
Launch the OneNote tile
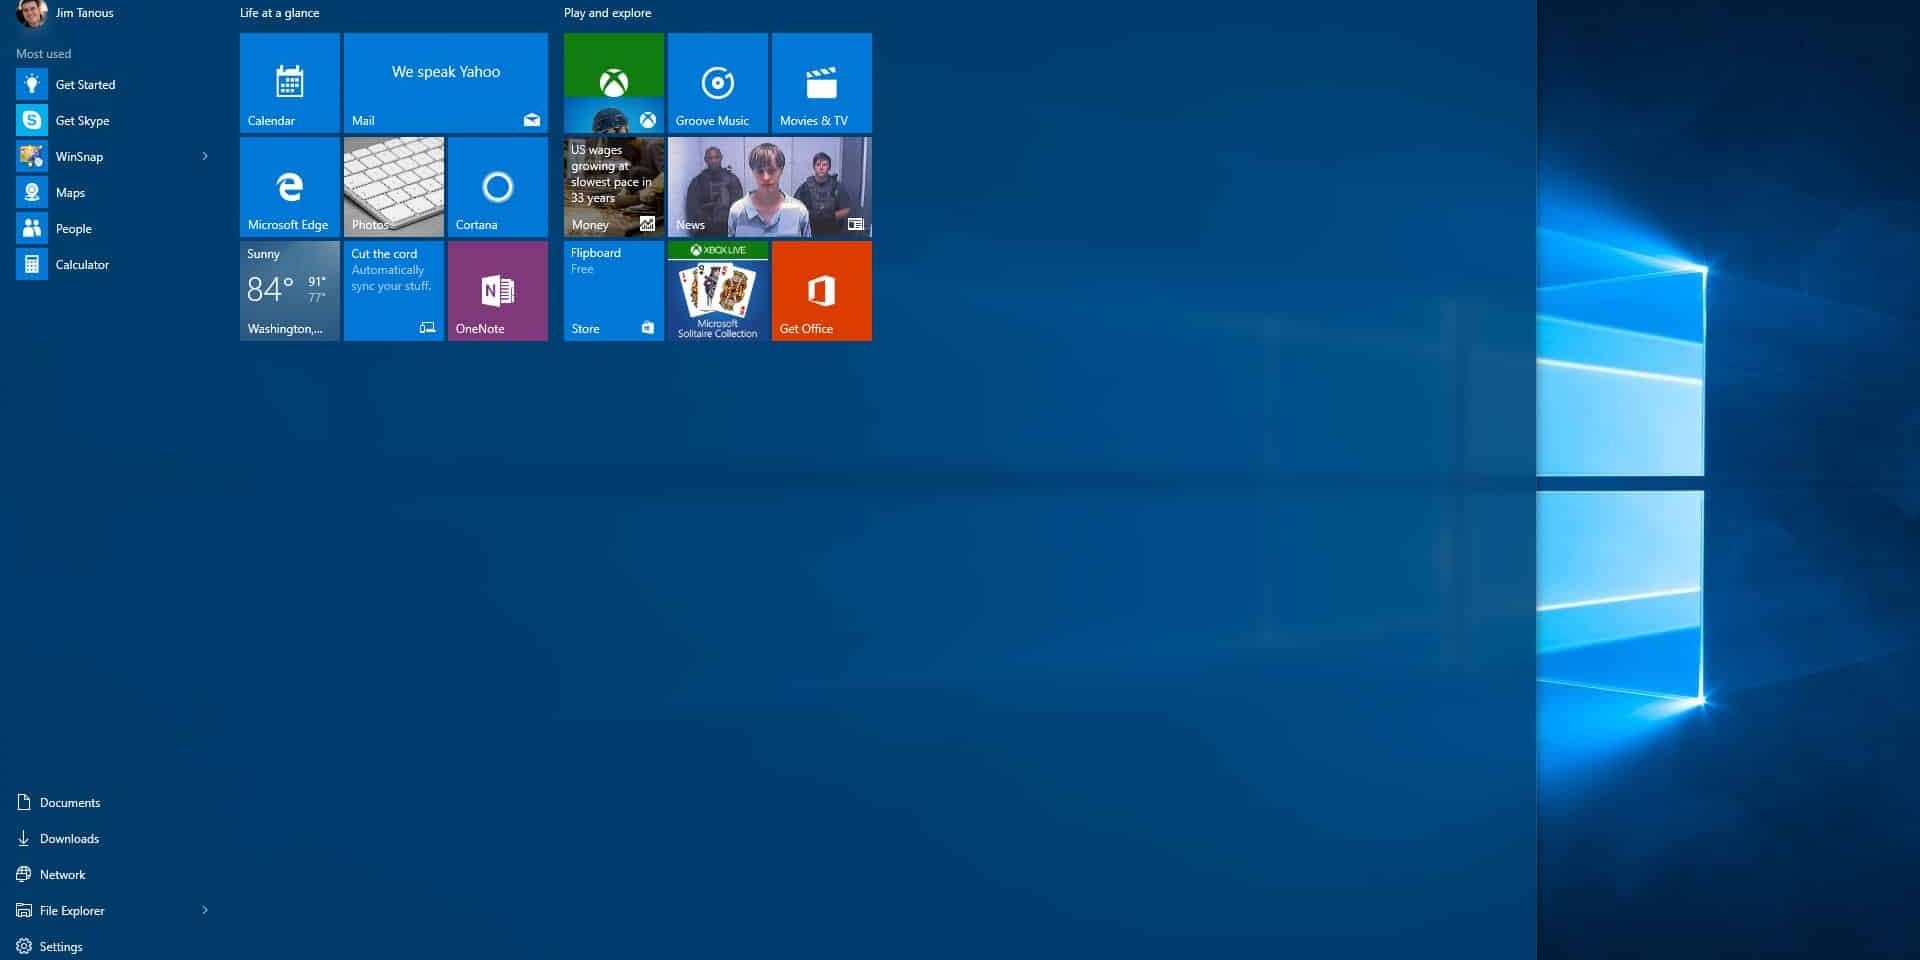[x=498, y=291]
